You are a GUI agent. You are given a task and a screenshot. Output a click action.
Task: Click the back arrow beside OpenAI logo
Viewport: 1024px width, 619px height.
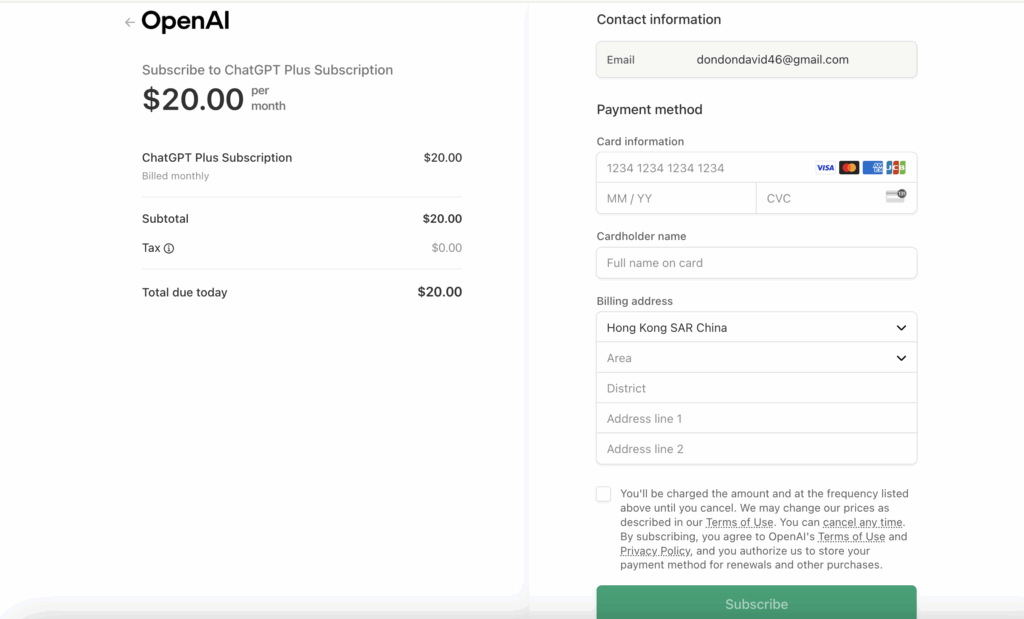(x=129, y=22)
